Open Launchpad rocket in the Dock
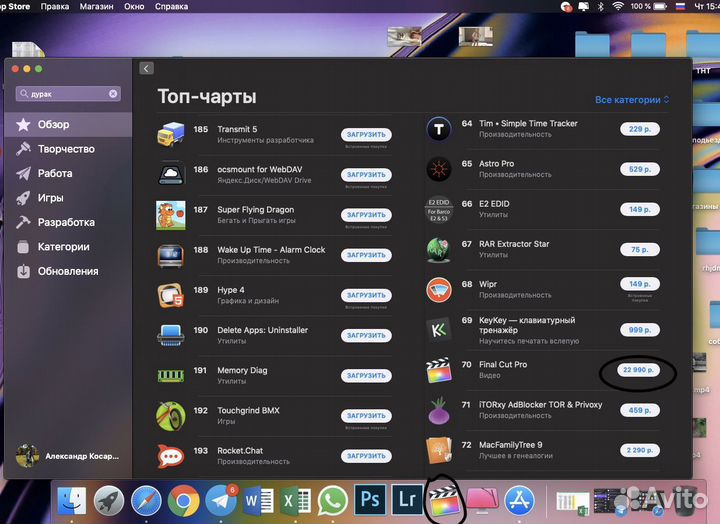This screenshot has width=720, height=524. click(109, 501)
